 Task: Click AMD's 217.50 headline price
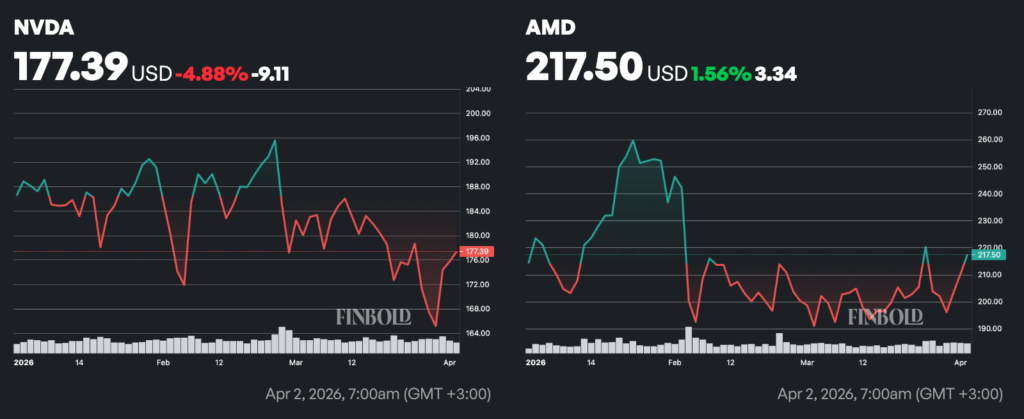(x=585, y=68)
